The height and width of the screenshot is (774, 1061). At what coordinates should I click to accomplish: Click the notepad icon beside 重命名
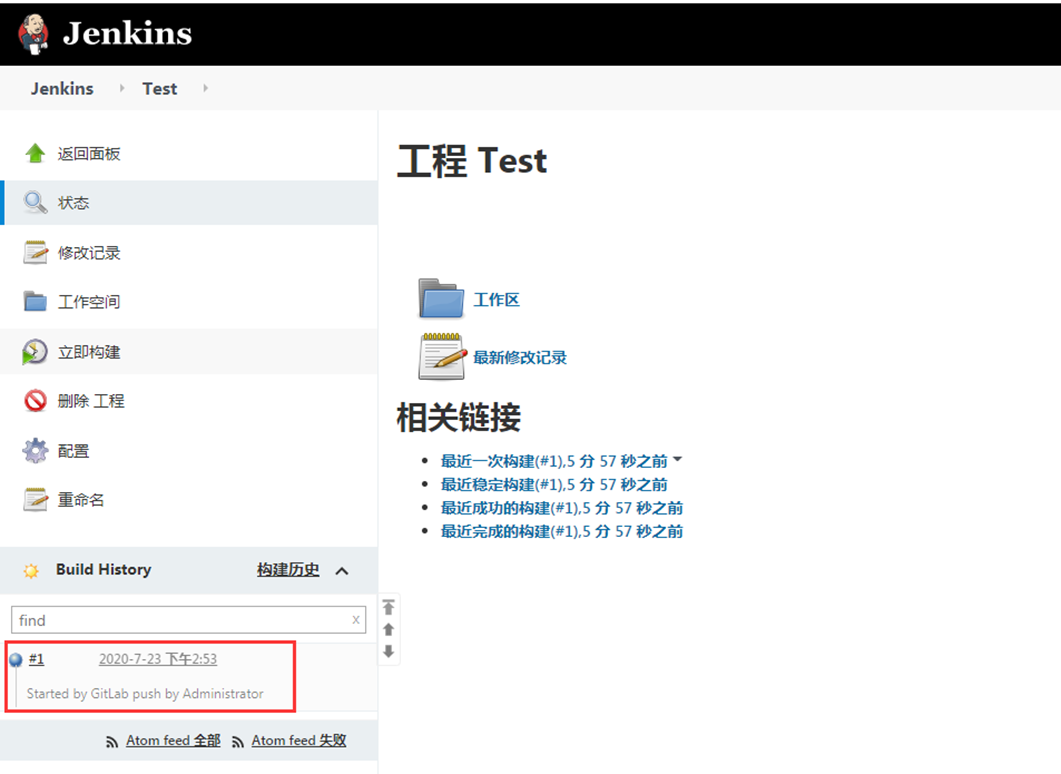click(x=35, y=499)
